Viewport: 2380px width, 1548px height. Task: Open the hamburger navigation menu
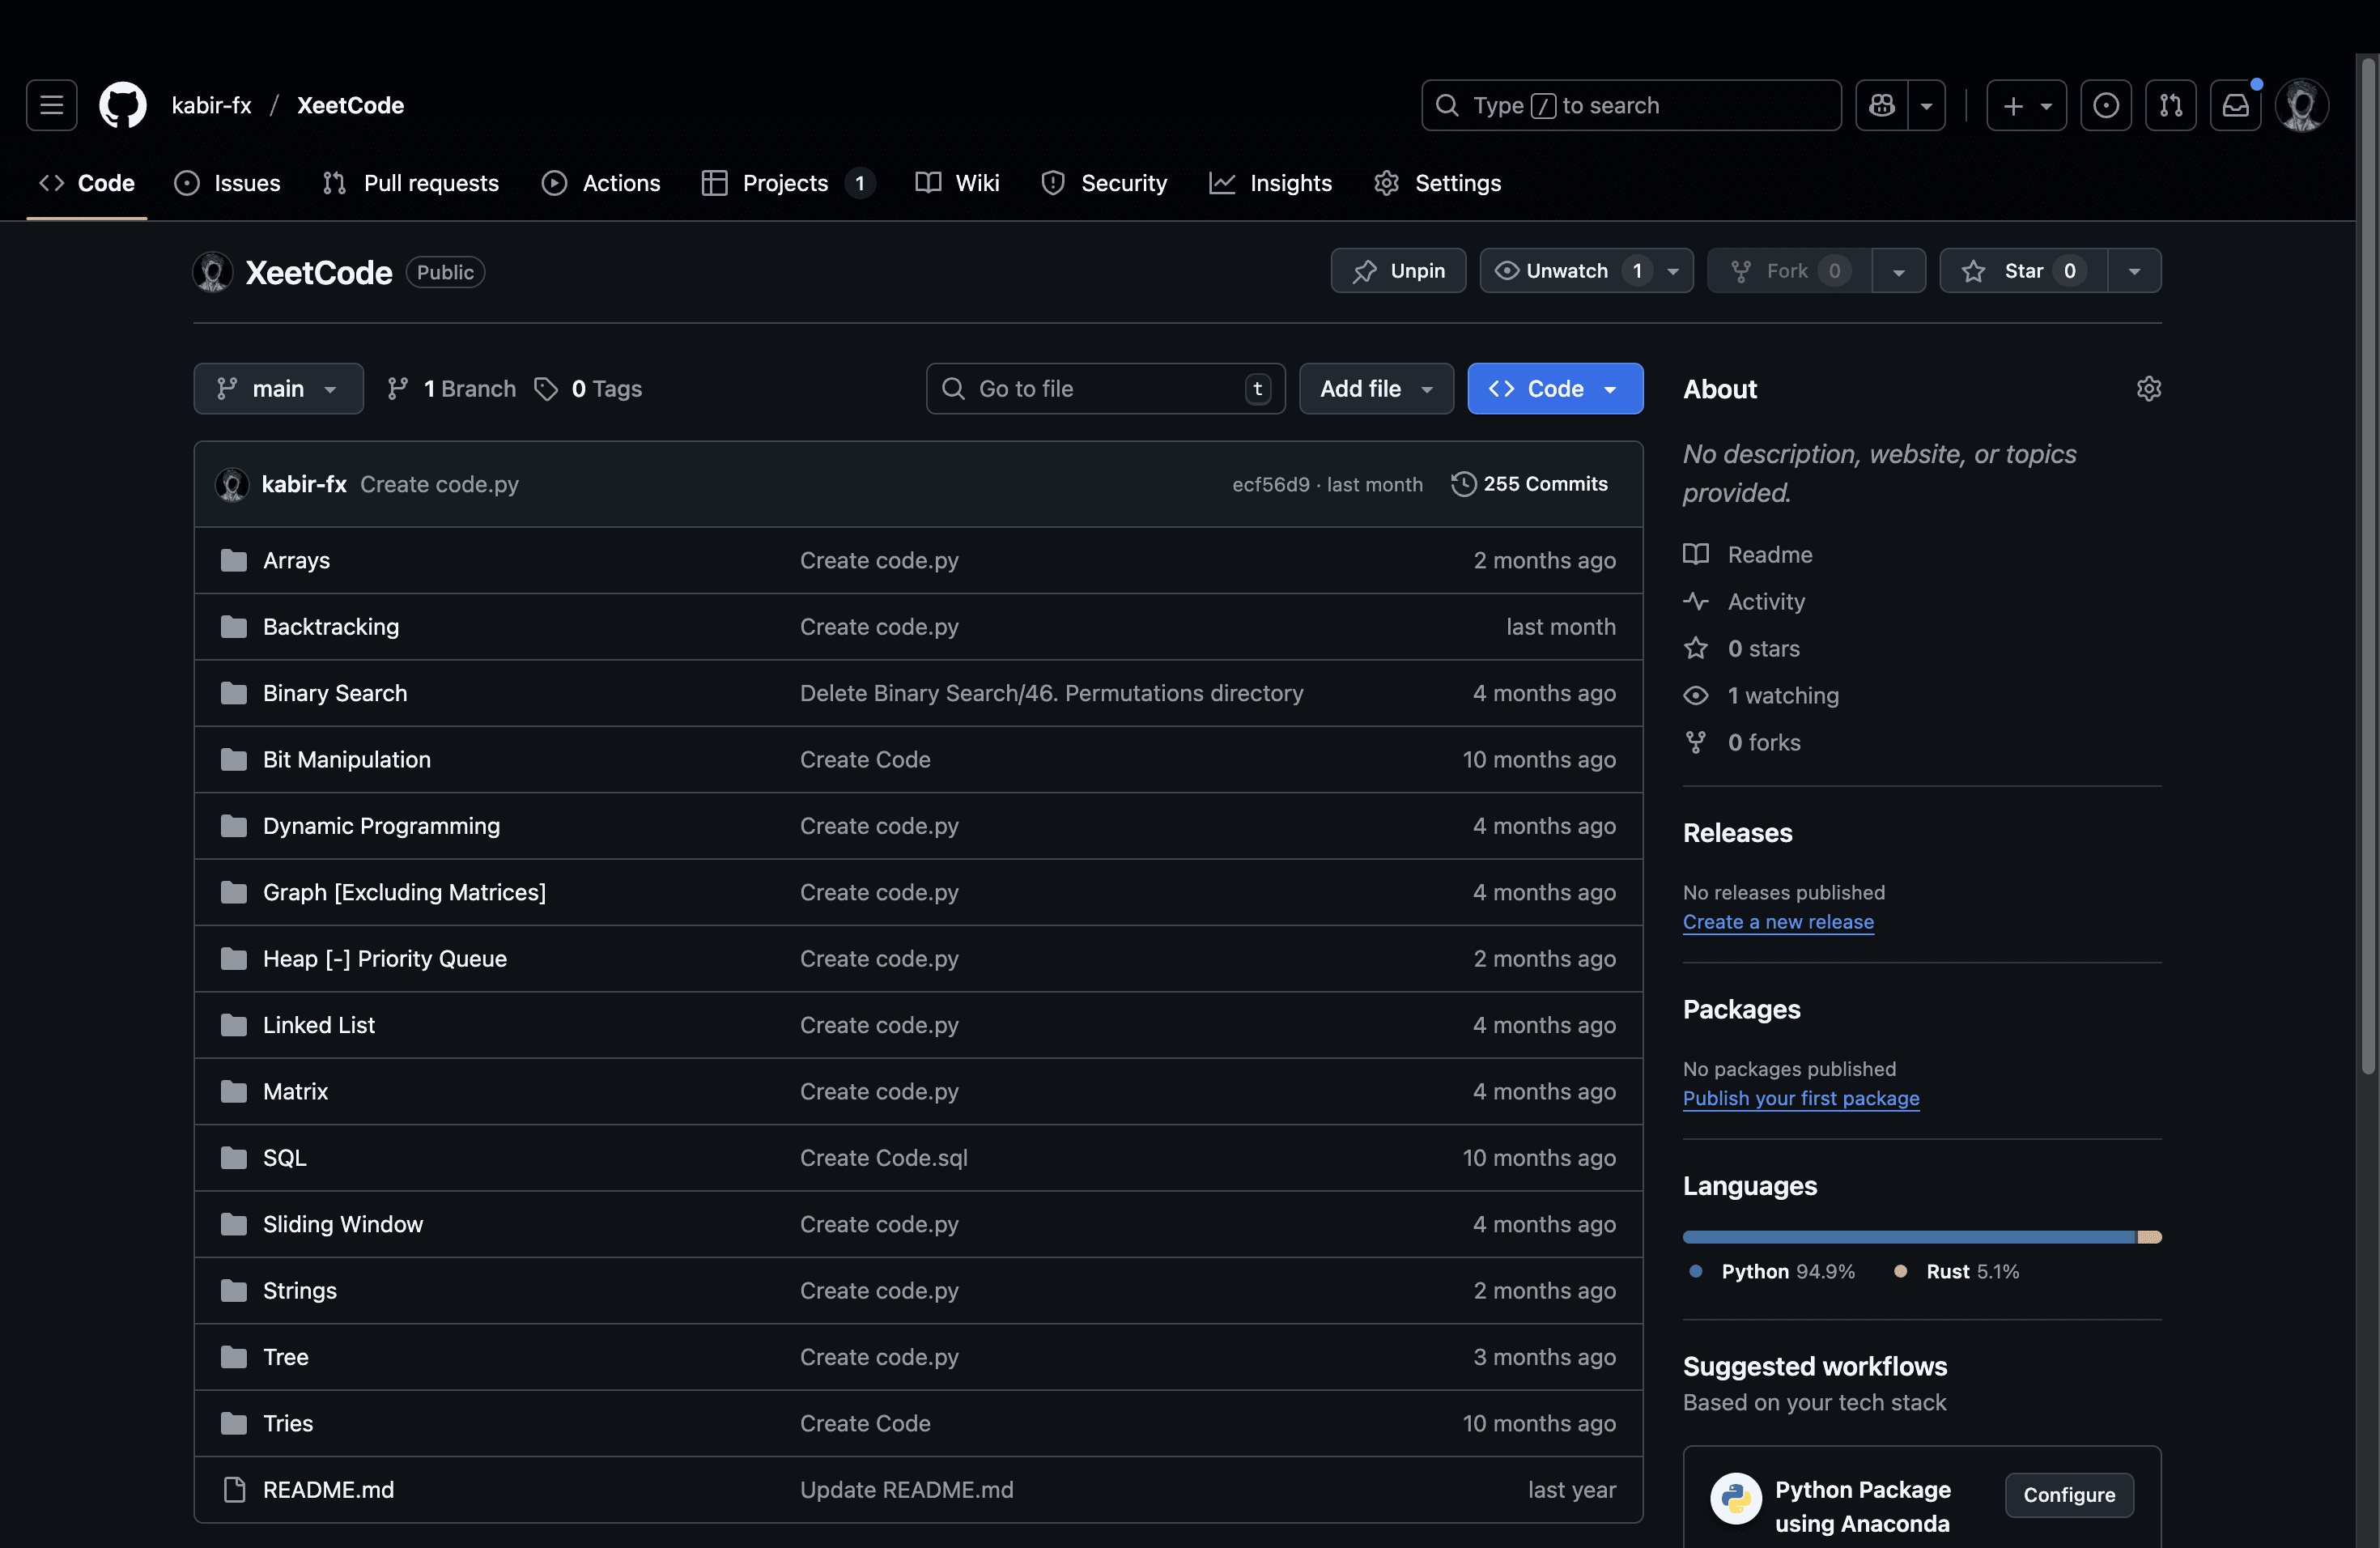(x=51, y=105)
